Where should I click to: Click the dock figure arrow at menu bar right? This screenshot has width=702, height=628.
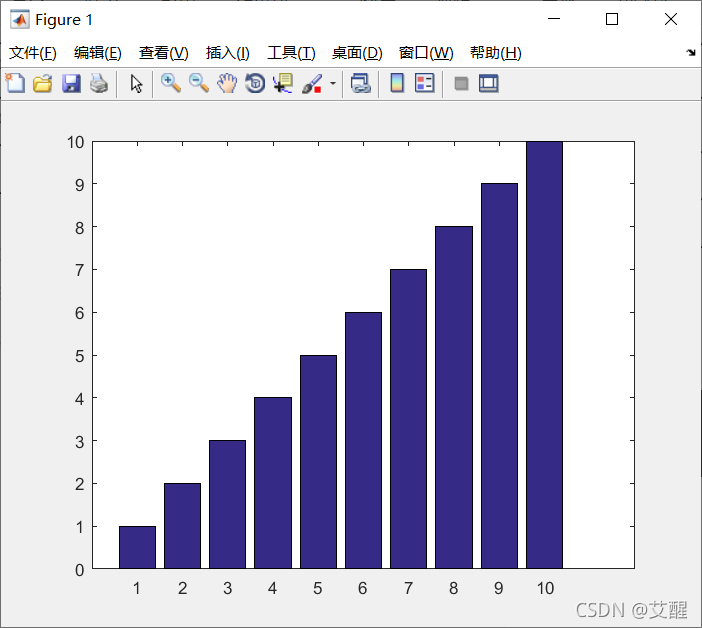(691, 53)
